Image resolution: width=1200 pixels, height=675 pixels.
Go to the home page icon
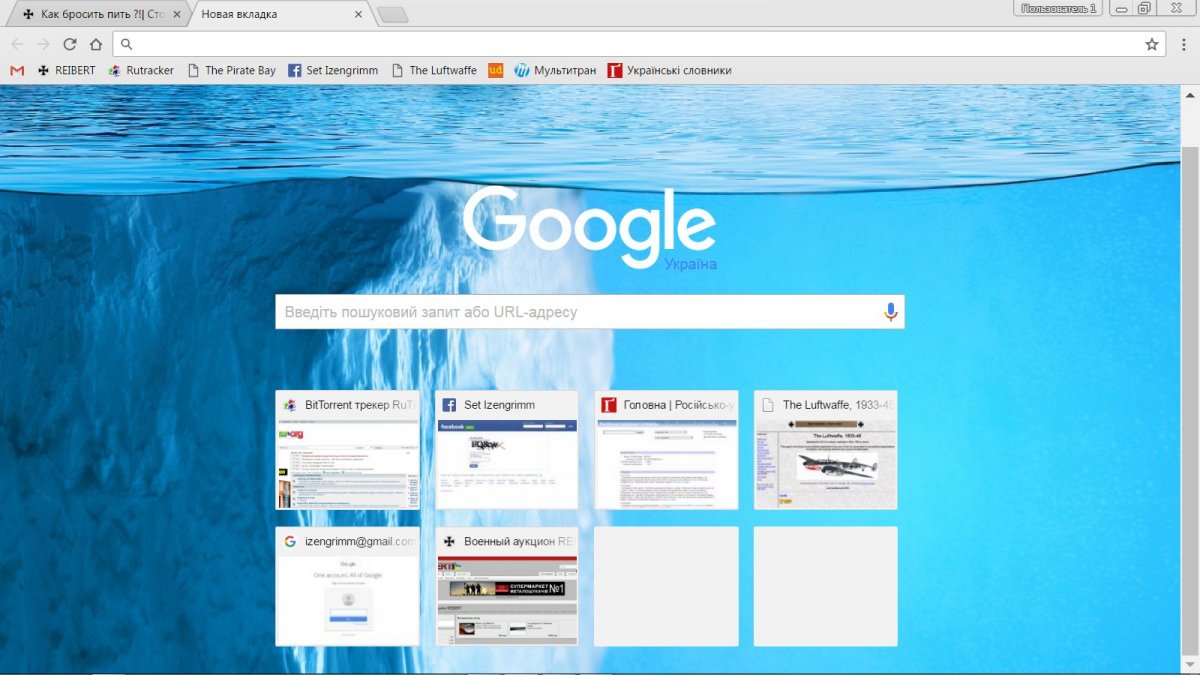click(x=96, y=44)
